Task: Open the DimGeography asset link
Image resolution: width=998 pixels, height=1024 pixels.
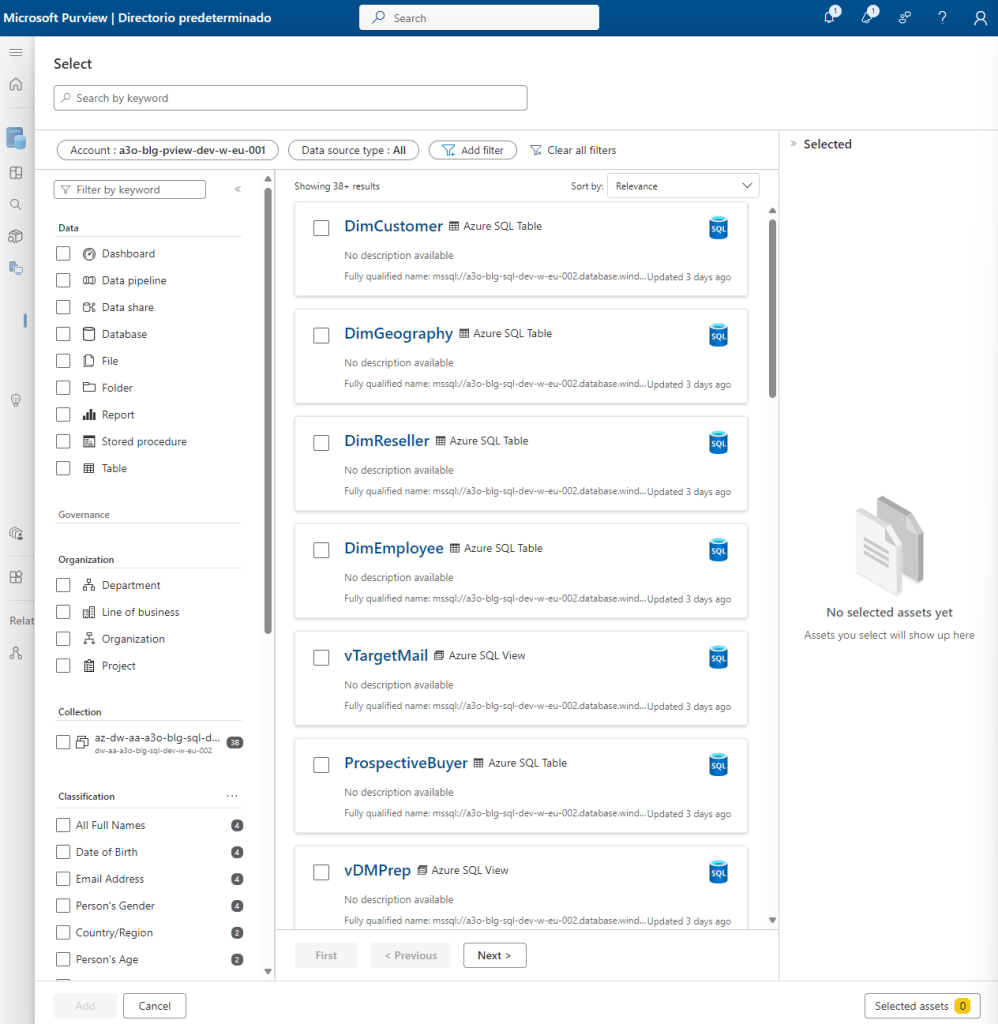Action: coord(398,334)
